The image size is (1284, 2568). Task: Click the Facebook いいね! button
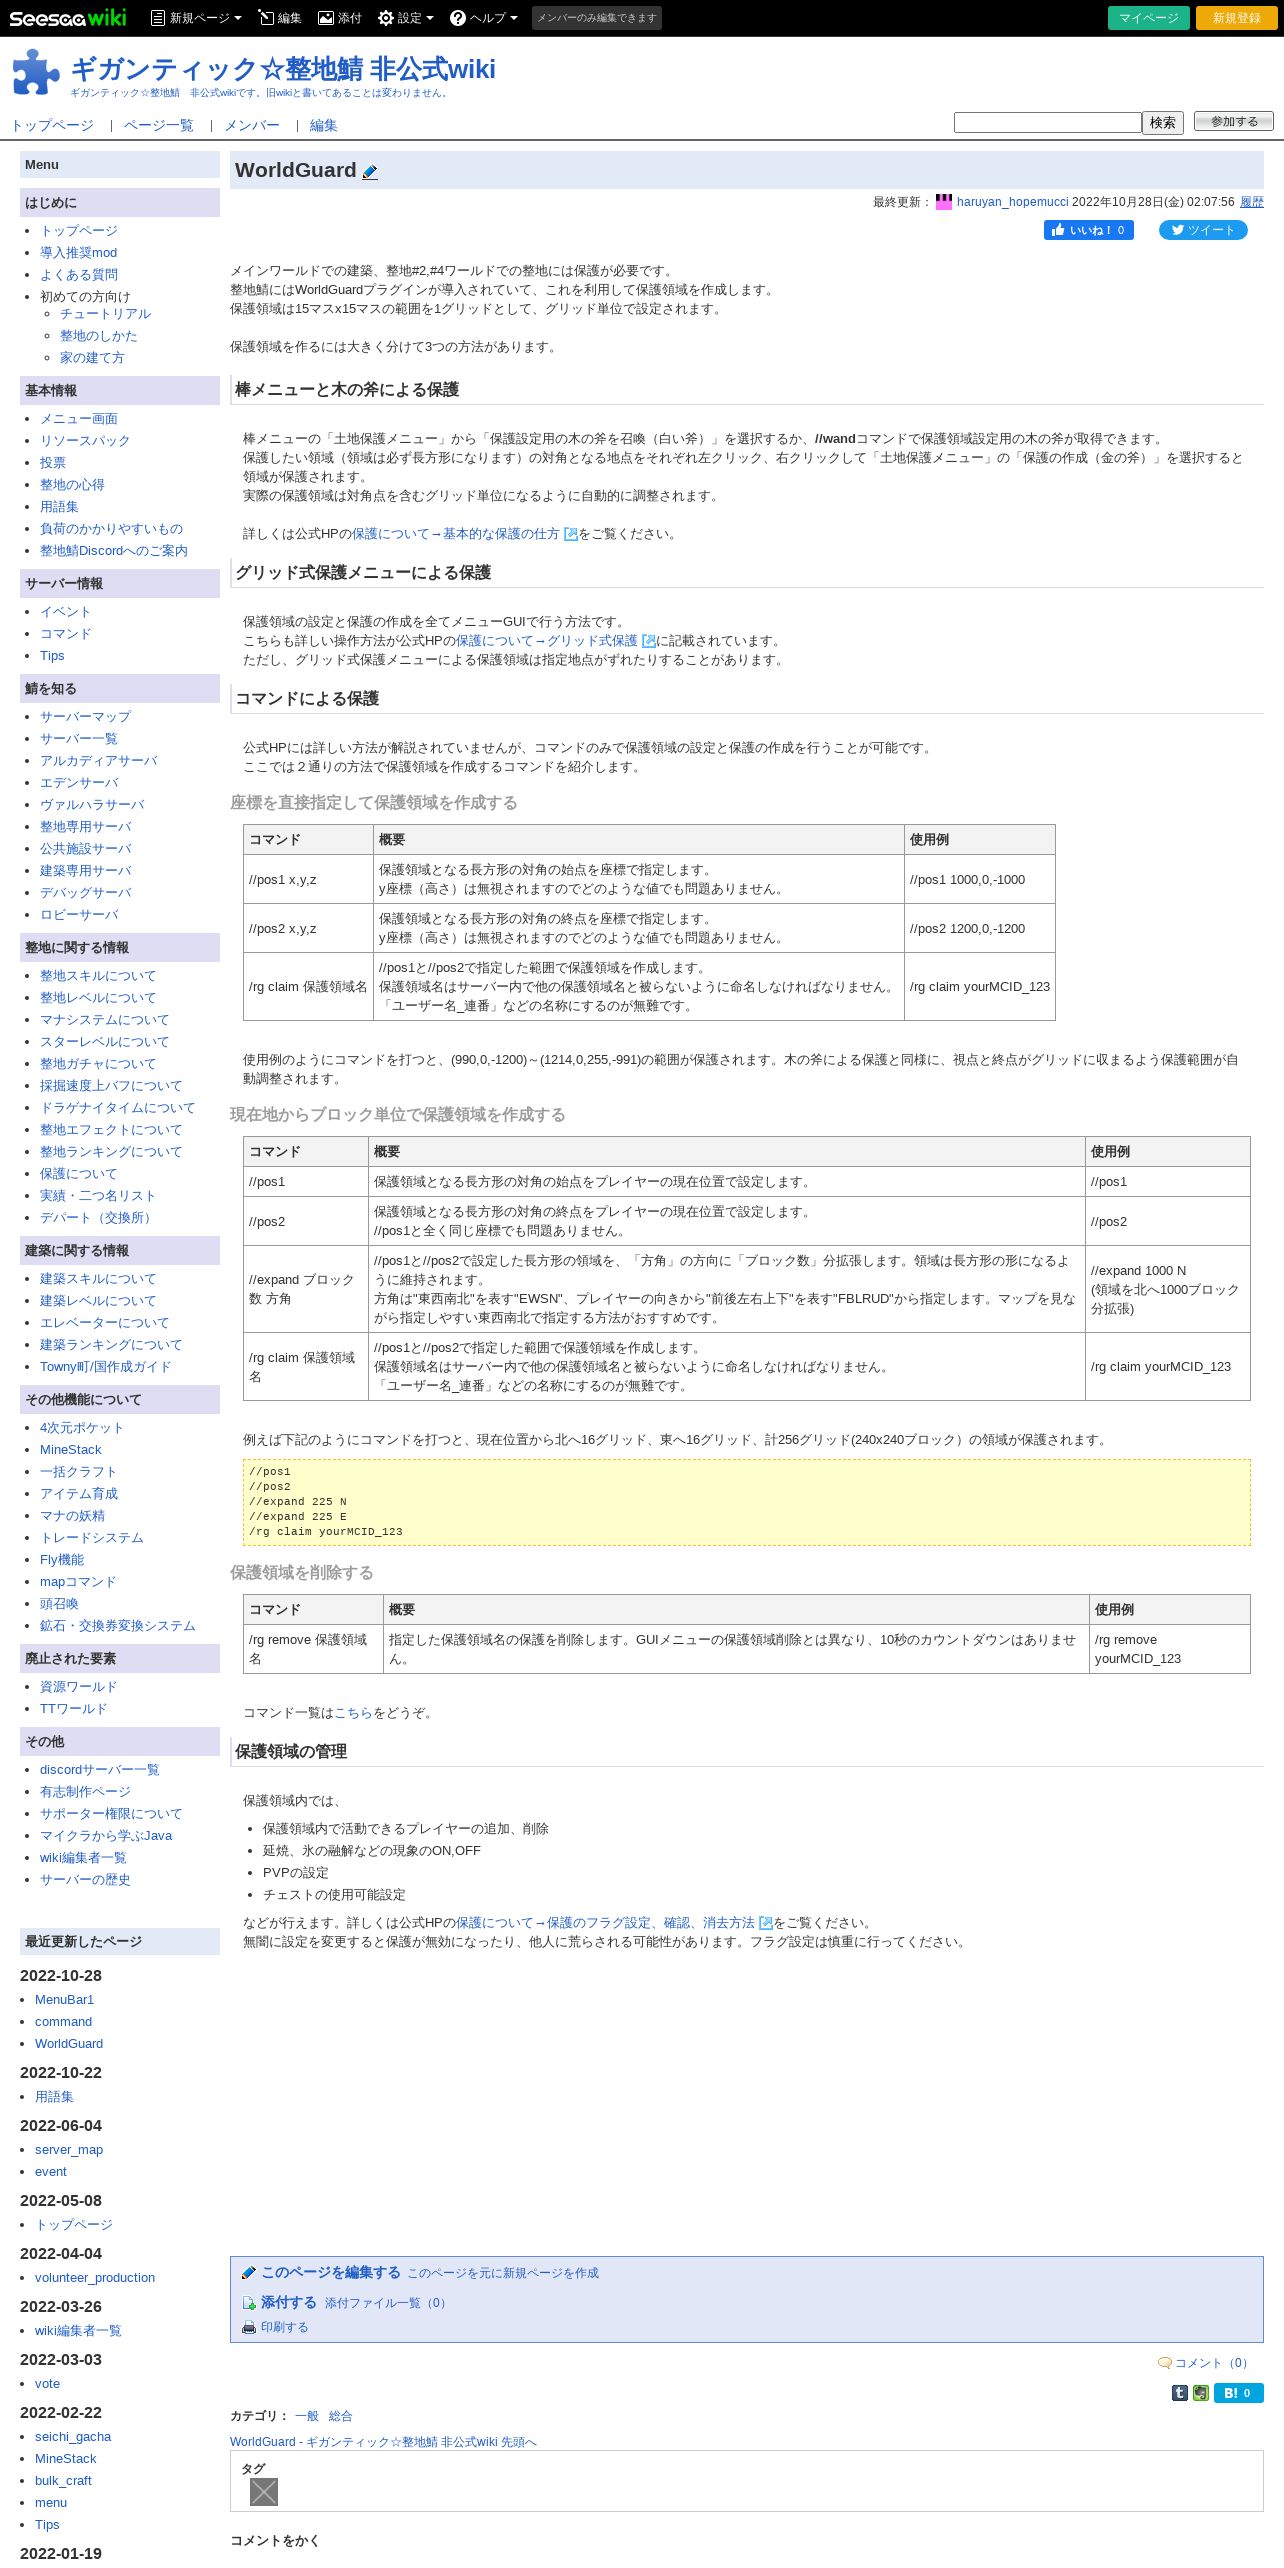[1089, 230]
